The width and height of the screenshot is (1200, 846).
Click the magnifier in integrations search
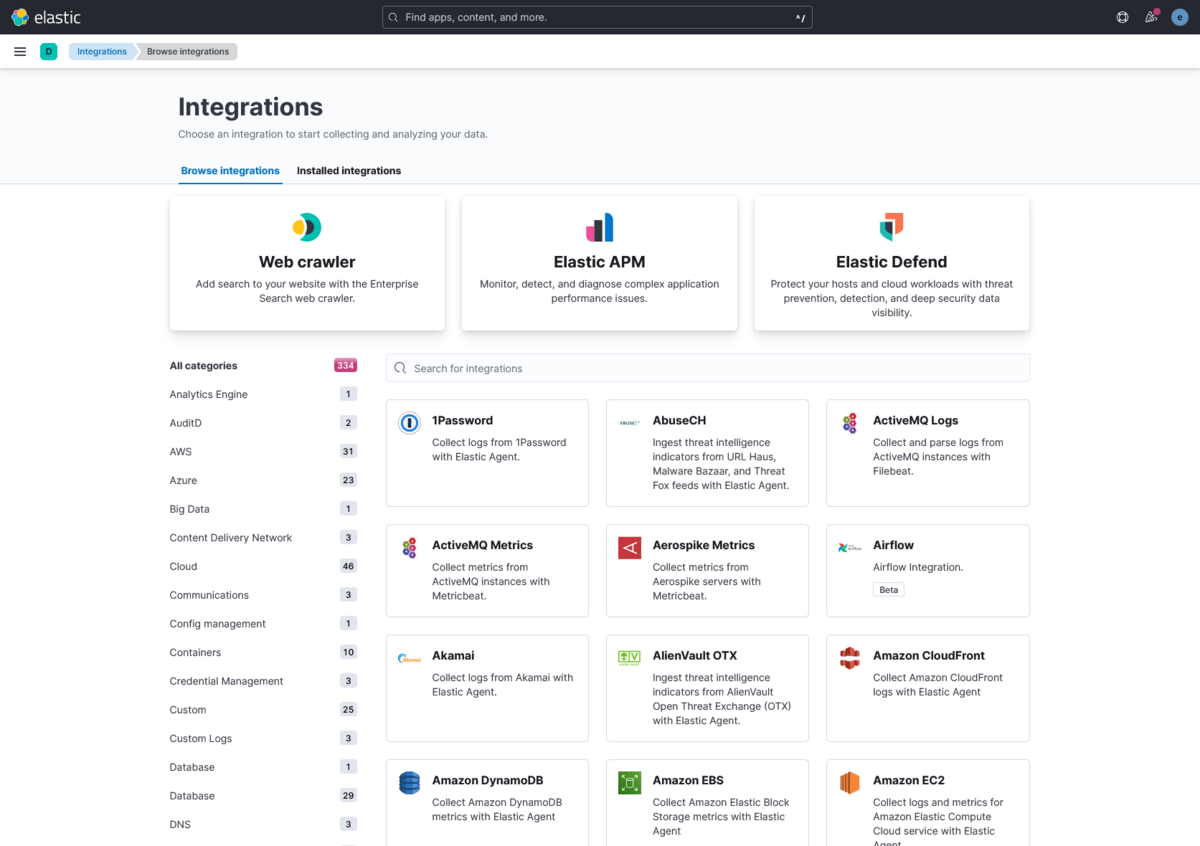tap(400, 368)
